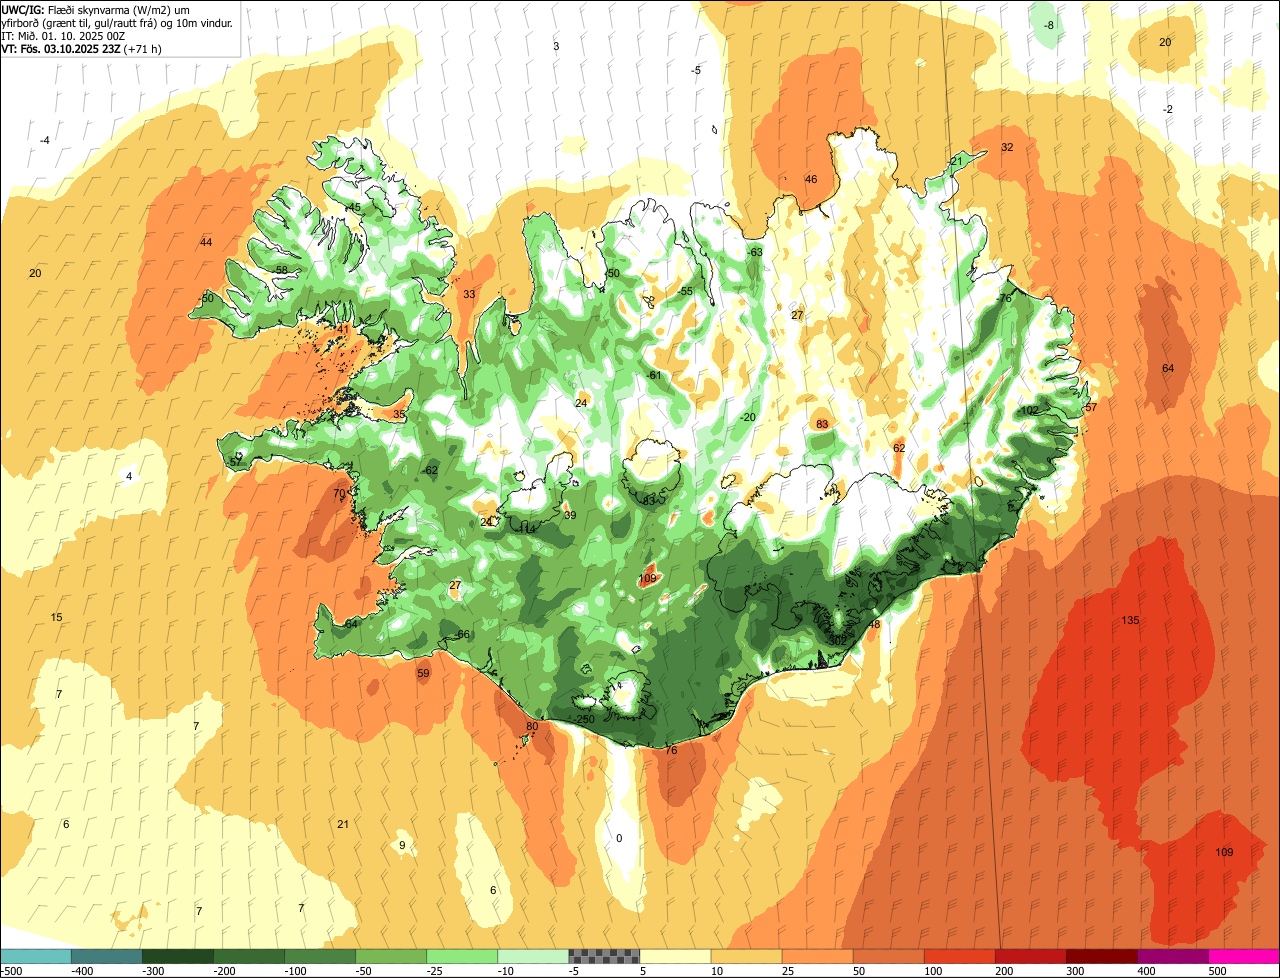Click the -61 value in central north Iceland
The height and width of the screenshot is (978, 1280).
click(654, 375)
